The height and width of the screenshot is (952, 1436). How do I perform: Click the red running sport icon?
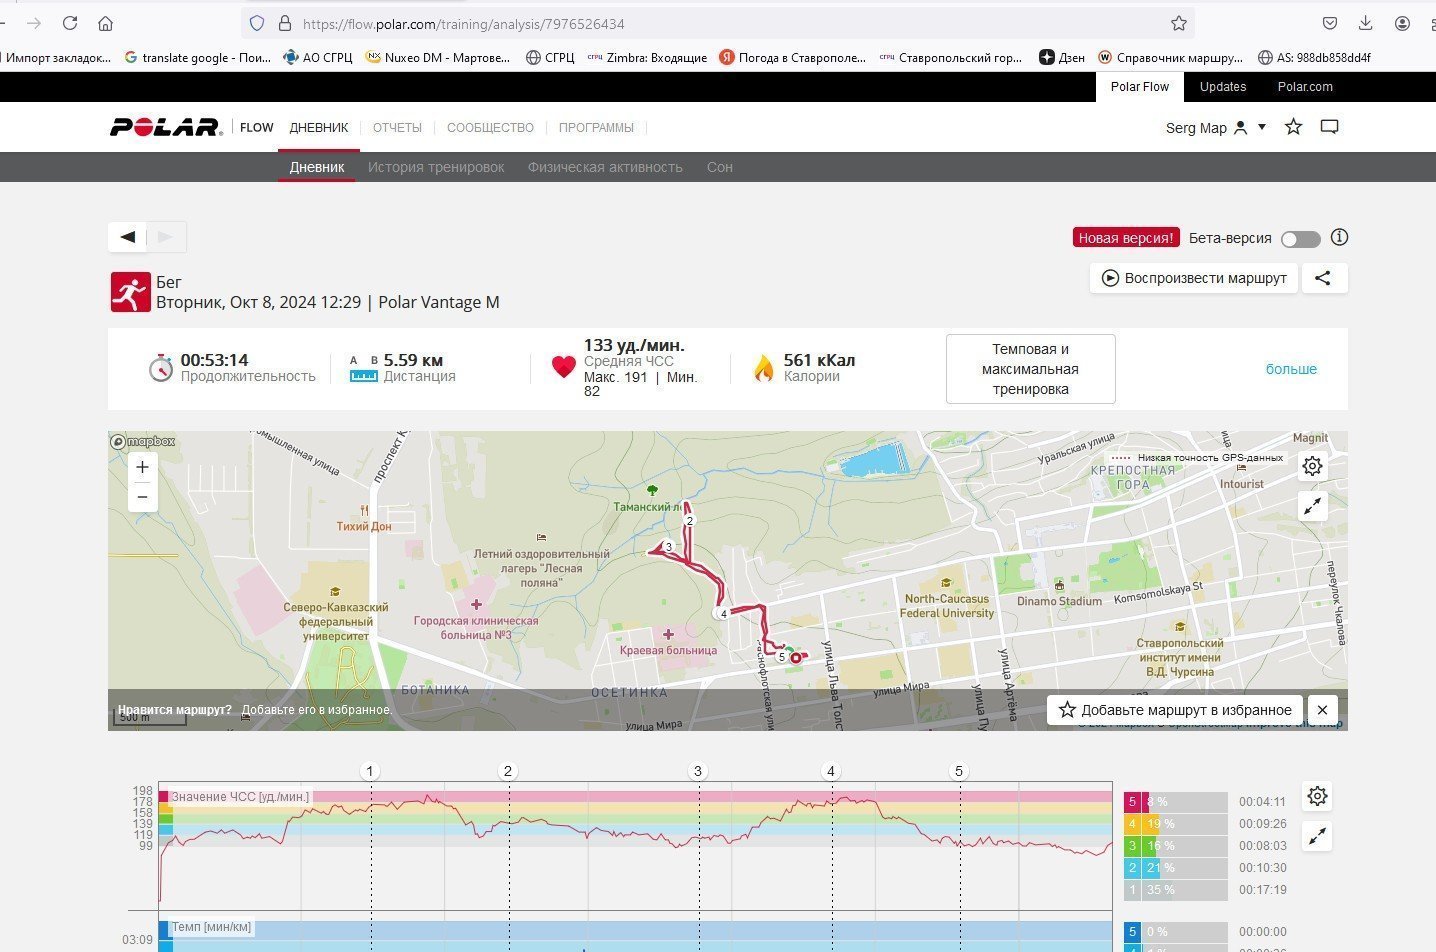(130, 292)
